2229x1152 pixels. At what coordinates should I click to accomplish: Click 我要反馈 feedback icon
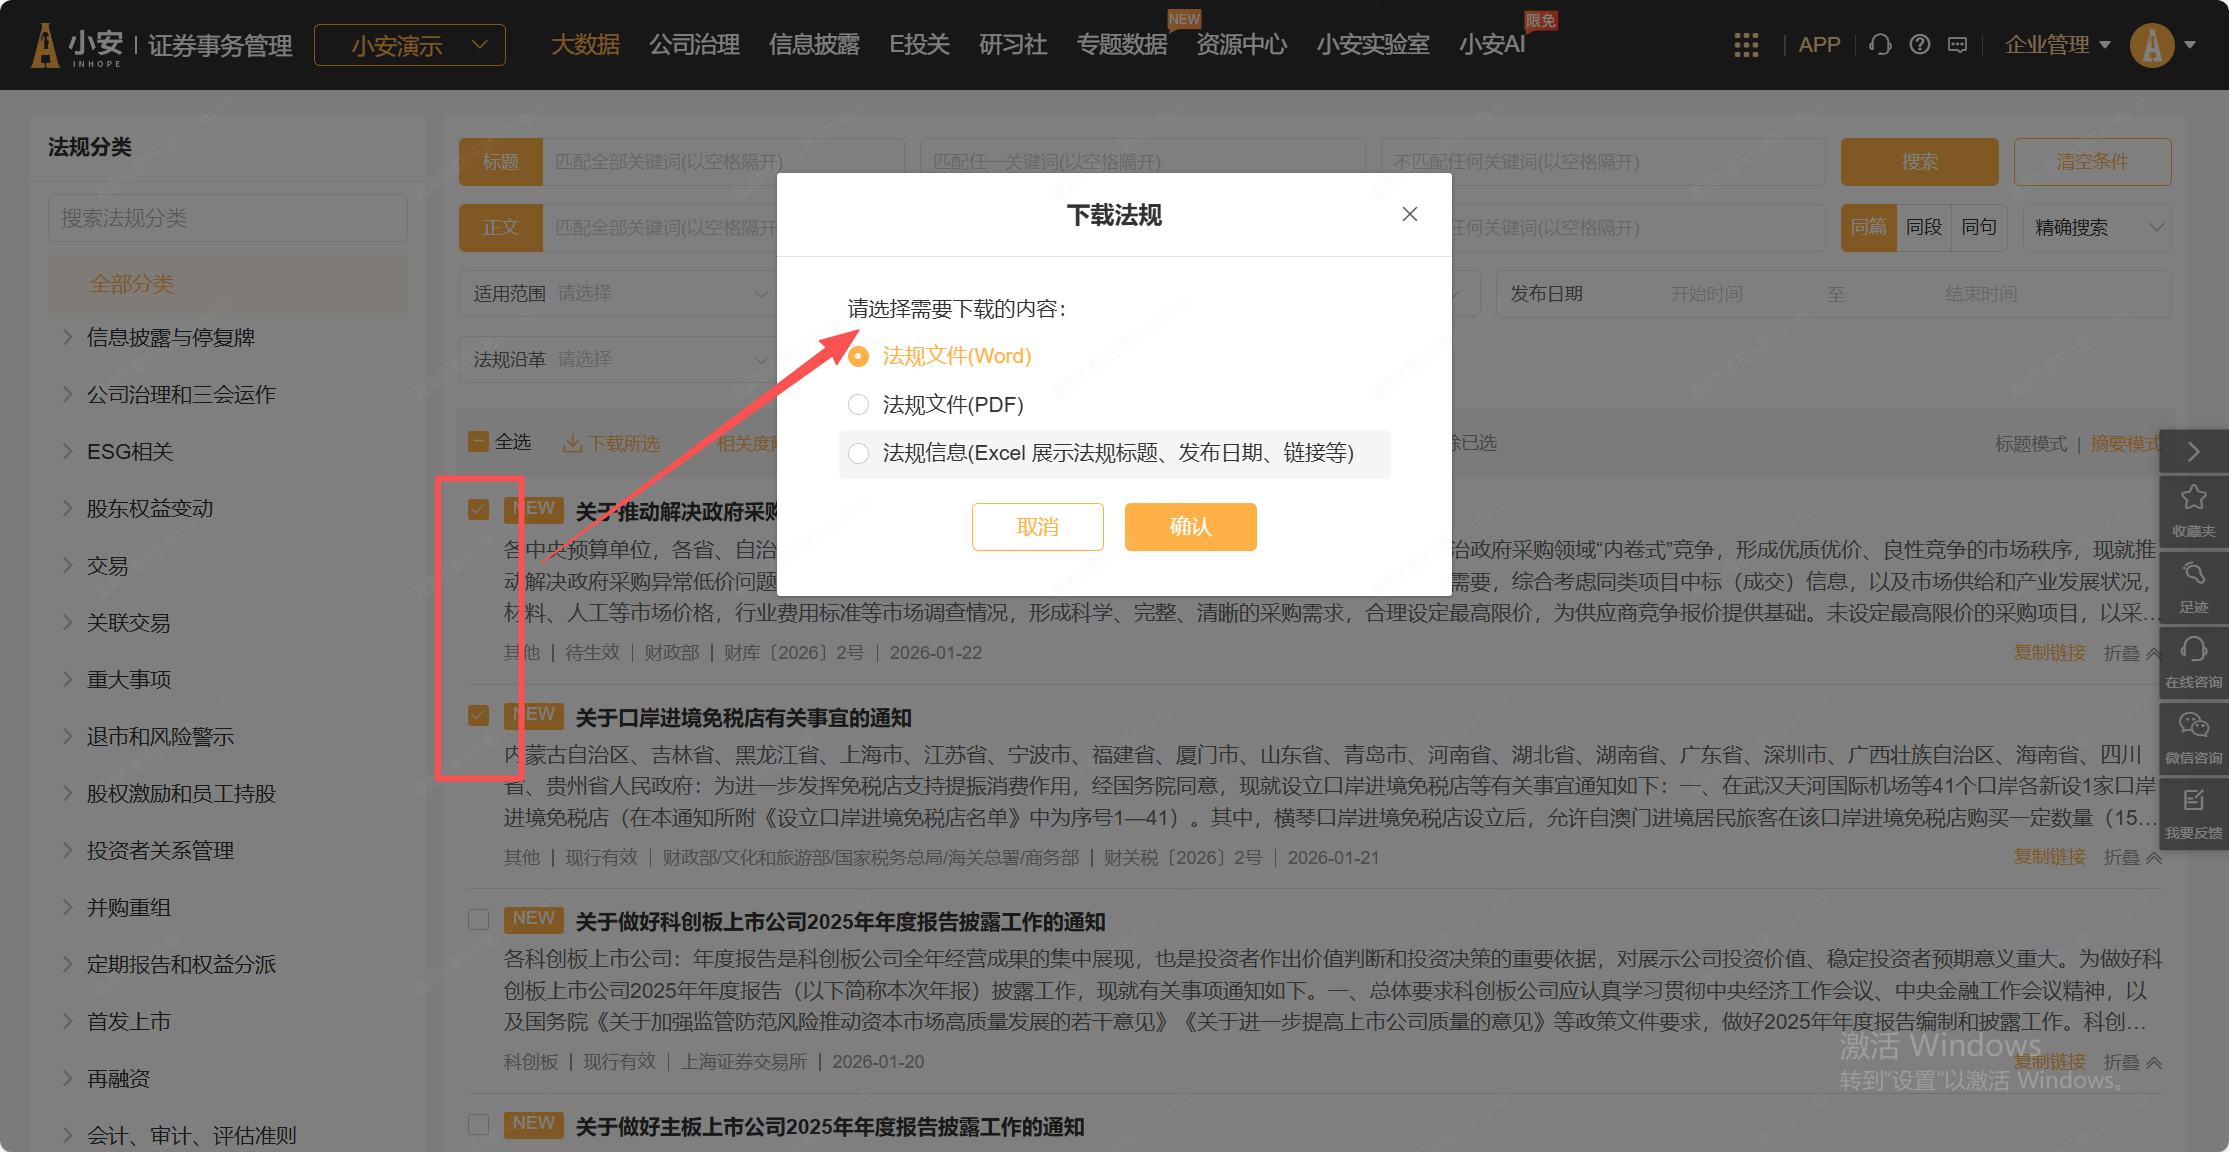(2193, 800)
